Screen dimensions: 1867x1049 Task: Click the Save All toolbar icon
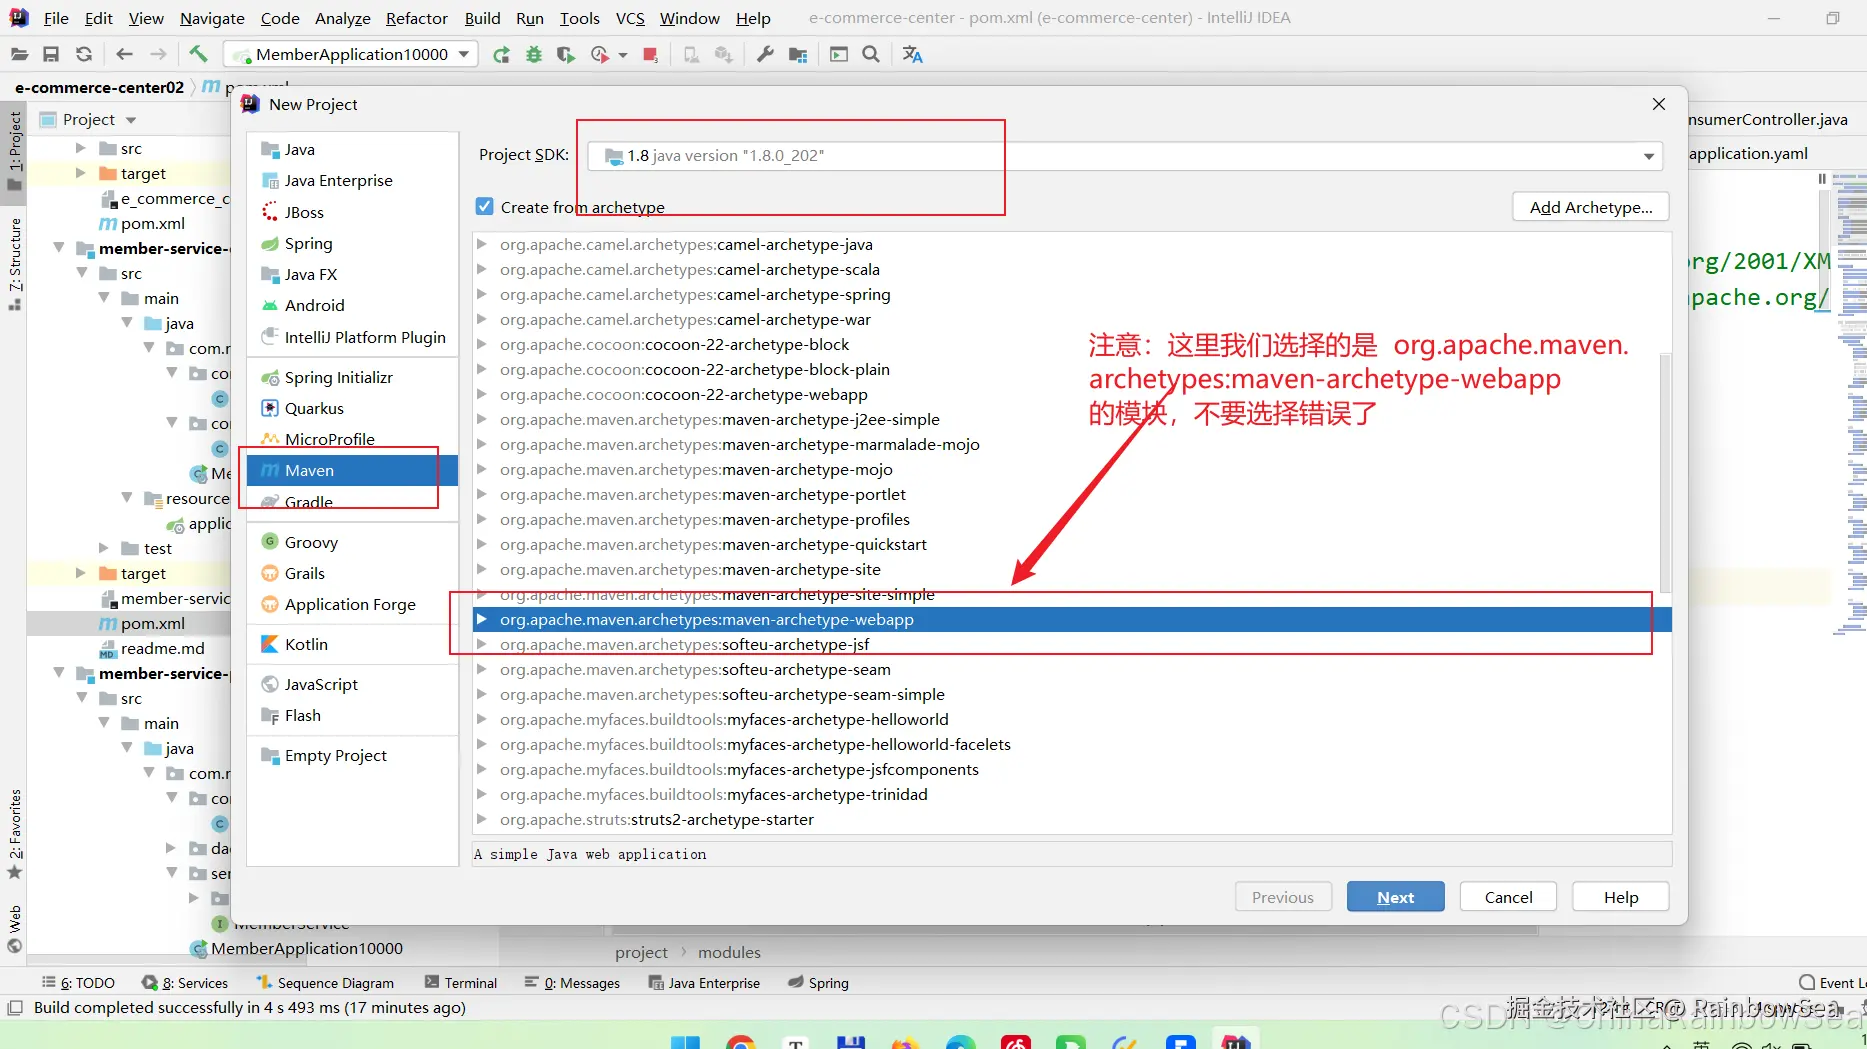[51, 54]
